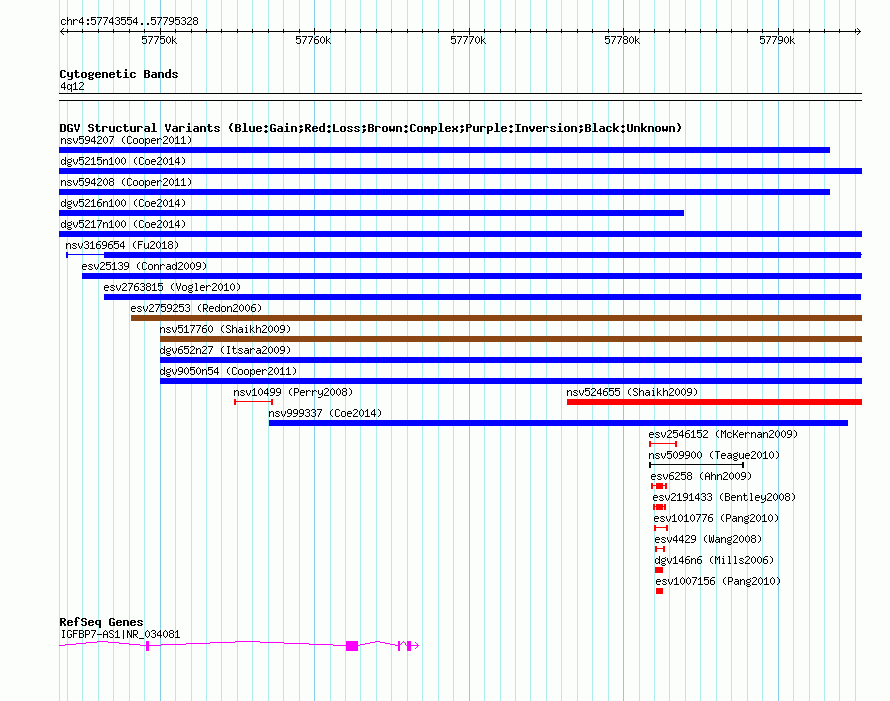This screenshot has width=890, height=701.
Task: Open nsv524655 (Shaikh2009) label
Action: [x=632, y=392]
